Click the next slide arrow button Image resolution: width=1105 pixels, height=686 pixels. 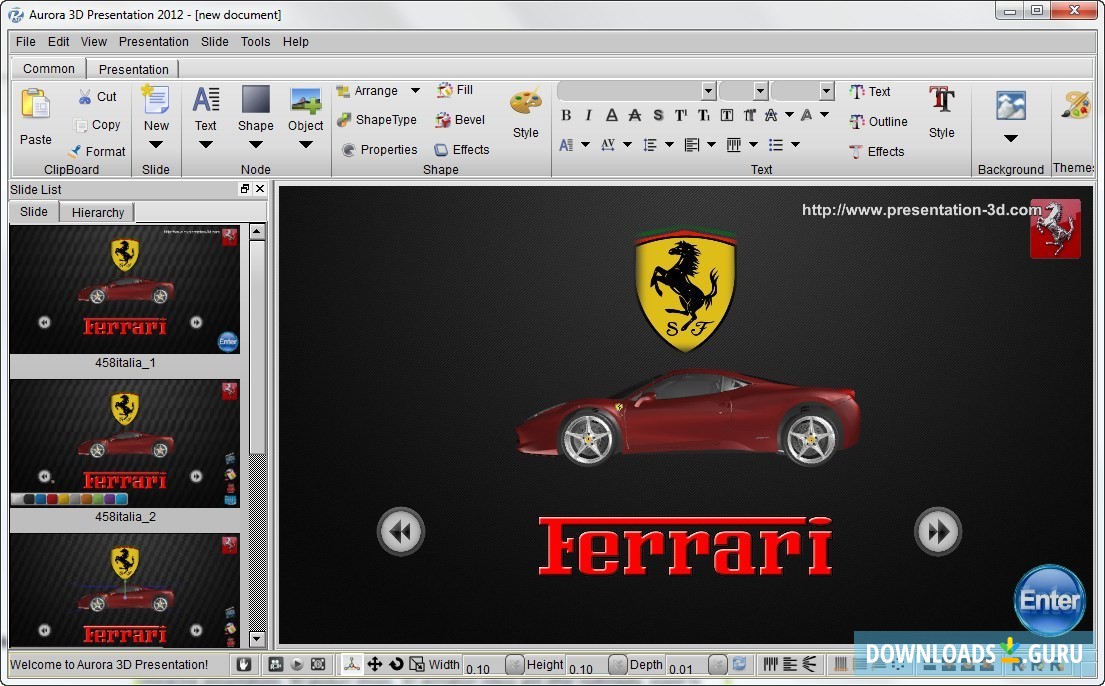pos(937,531)
